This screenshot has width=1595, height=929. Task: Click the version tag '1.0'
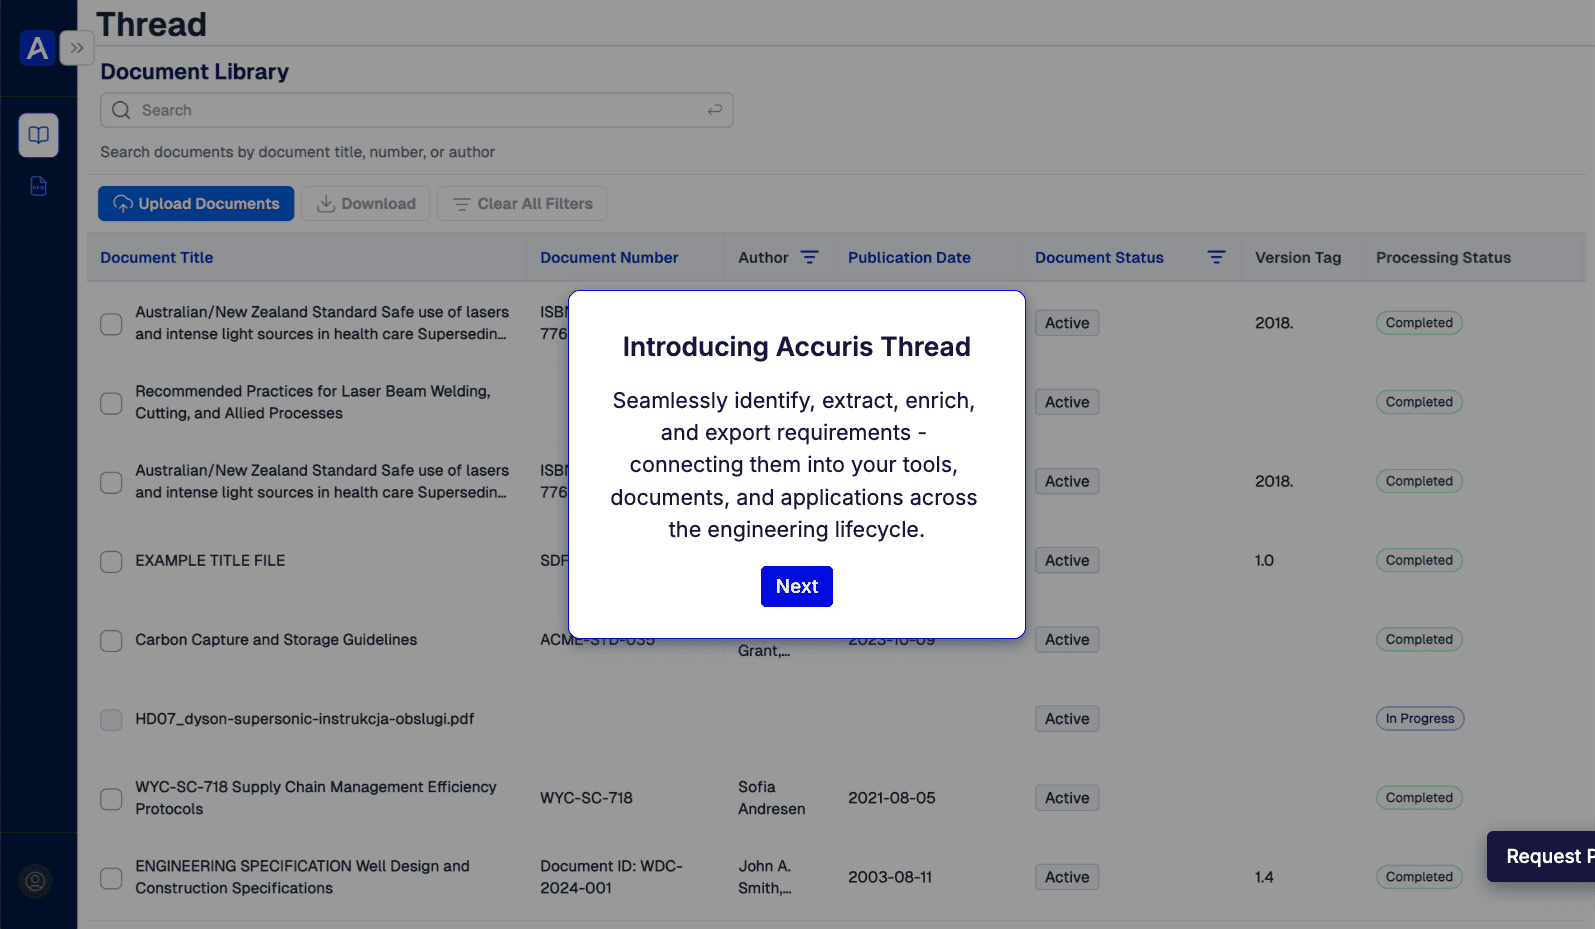(1264, 561)
